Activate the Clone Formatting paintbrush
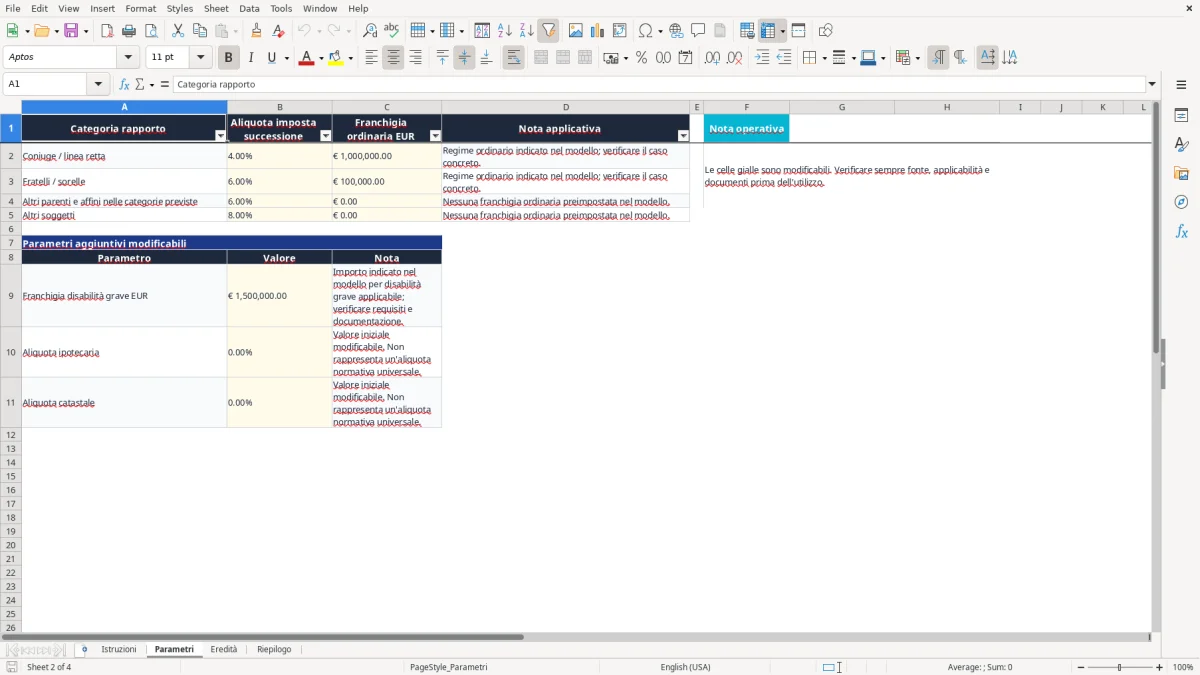Viewport: 1200px width, 675px height. click(257, 31)
